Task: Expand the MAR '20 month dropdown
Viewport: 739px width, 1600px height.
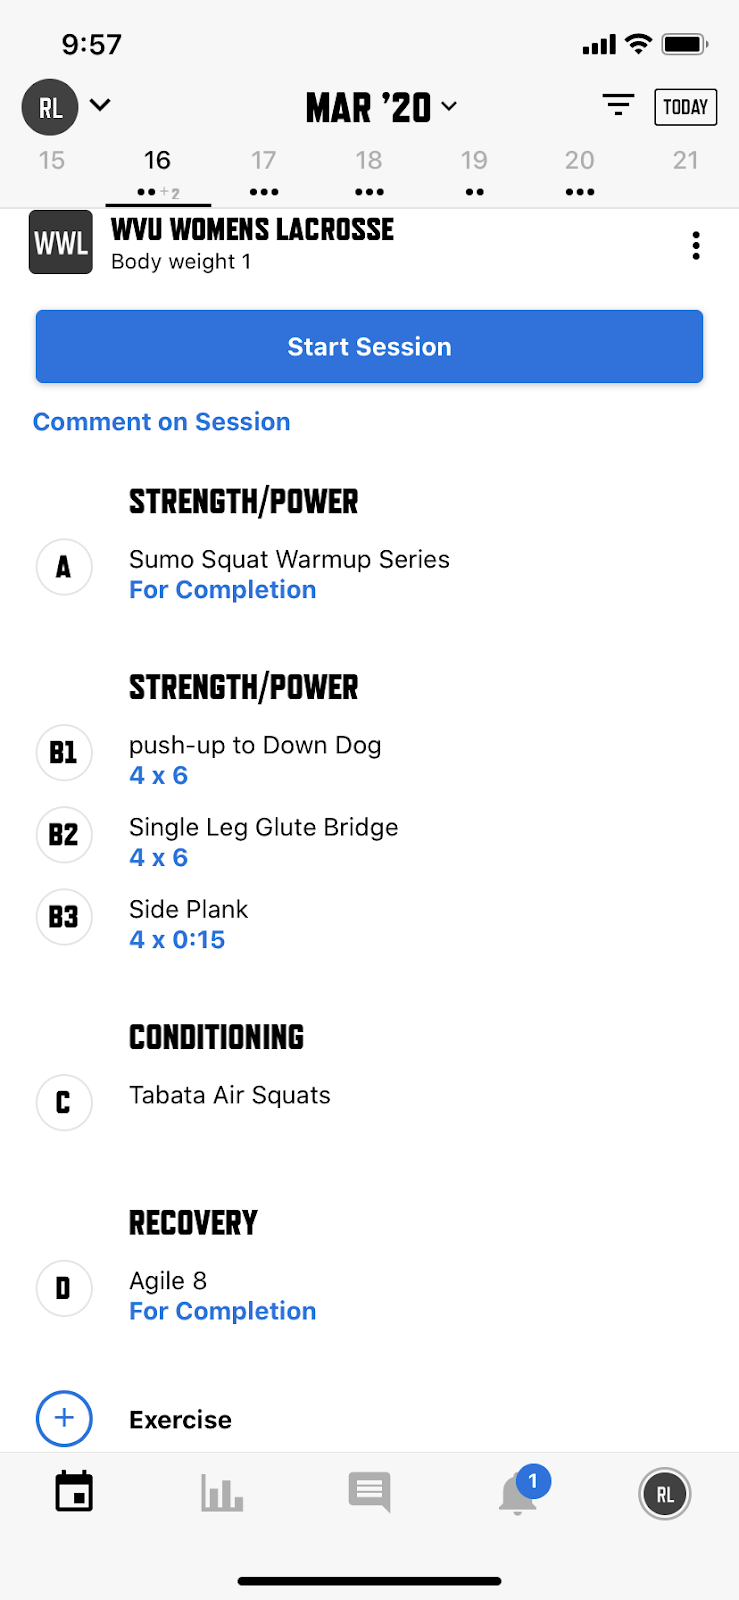Action: [381, 107]
